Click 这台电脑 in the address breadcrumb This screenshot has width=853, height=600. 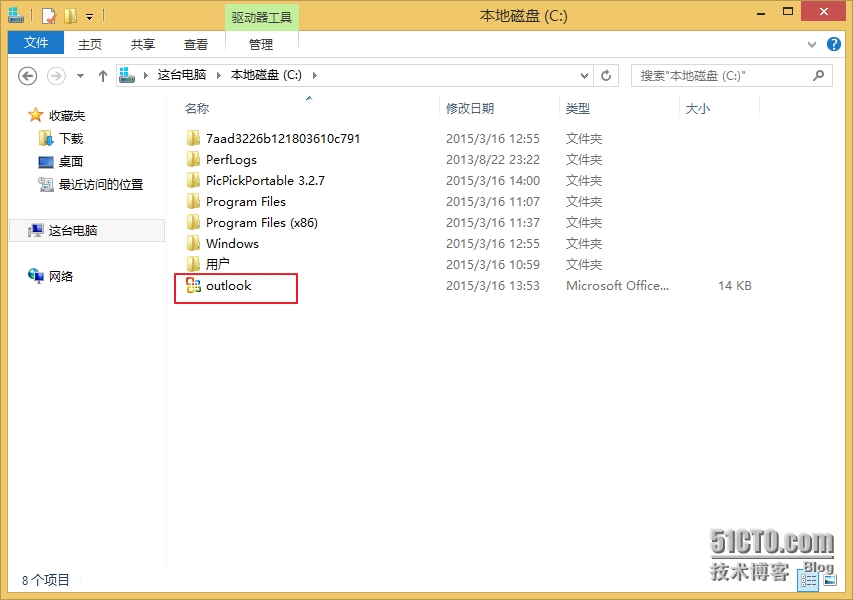click(x=182, y=75)
